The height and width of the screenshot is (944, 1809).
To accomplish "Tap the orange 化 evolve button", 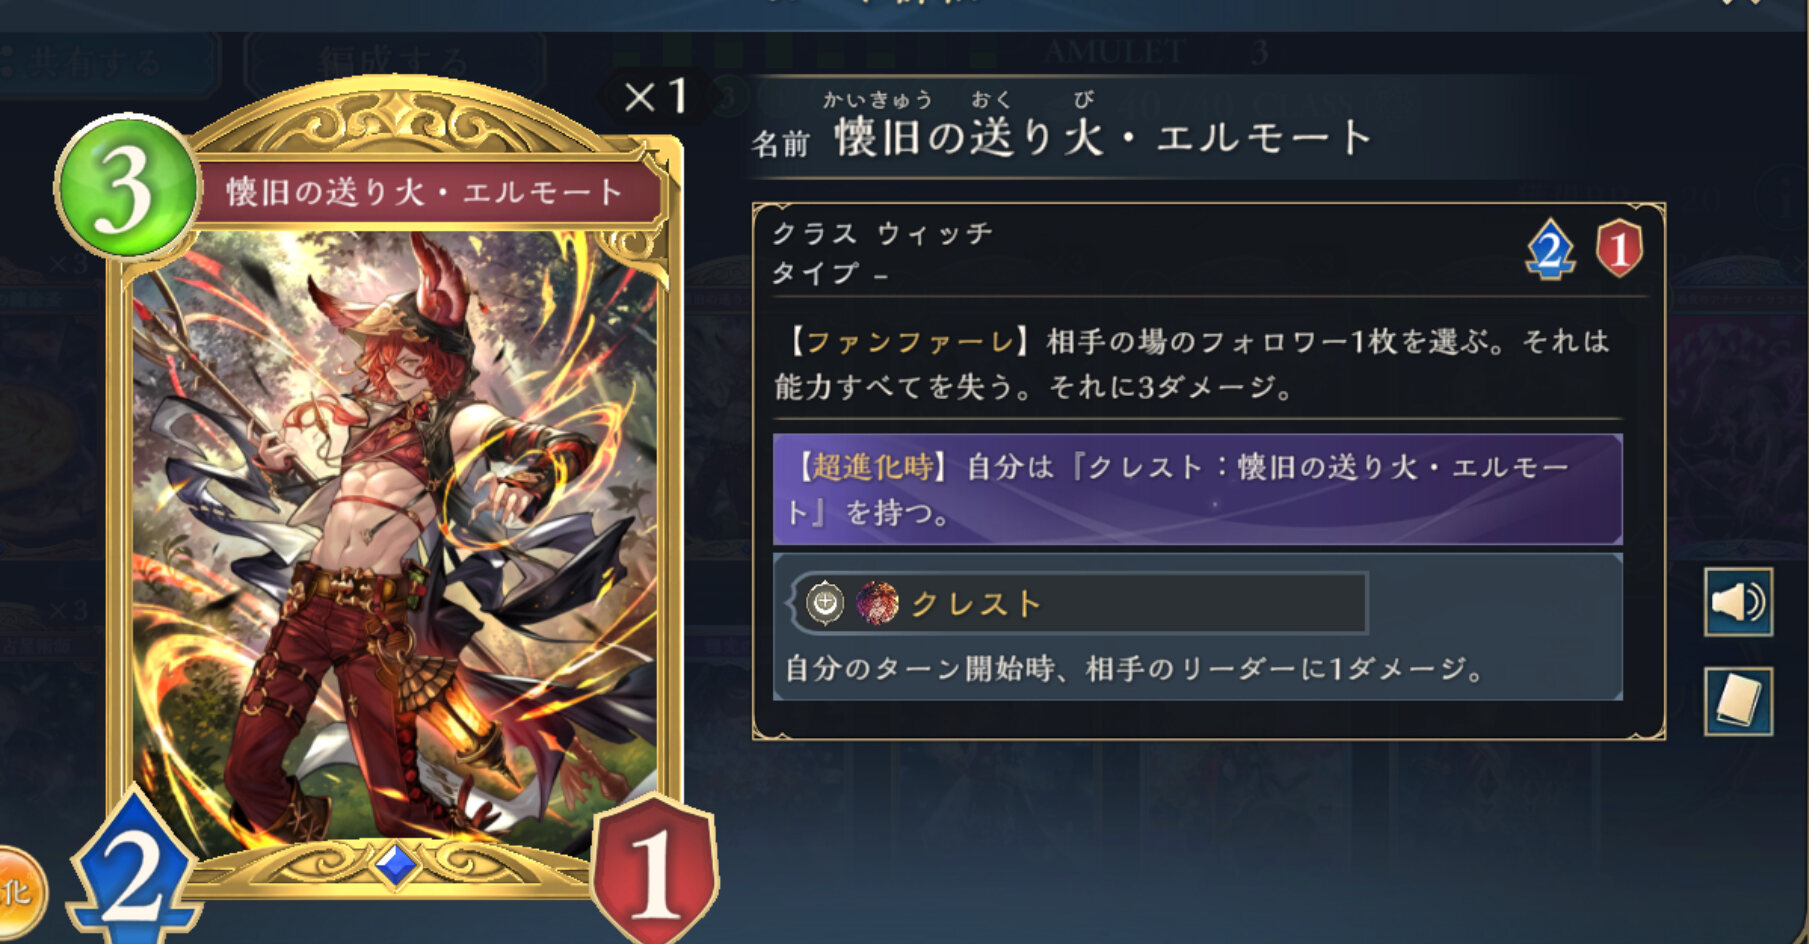I will pos(16,892).
